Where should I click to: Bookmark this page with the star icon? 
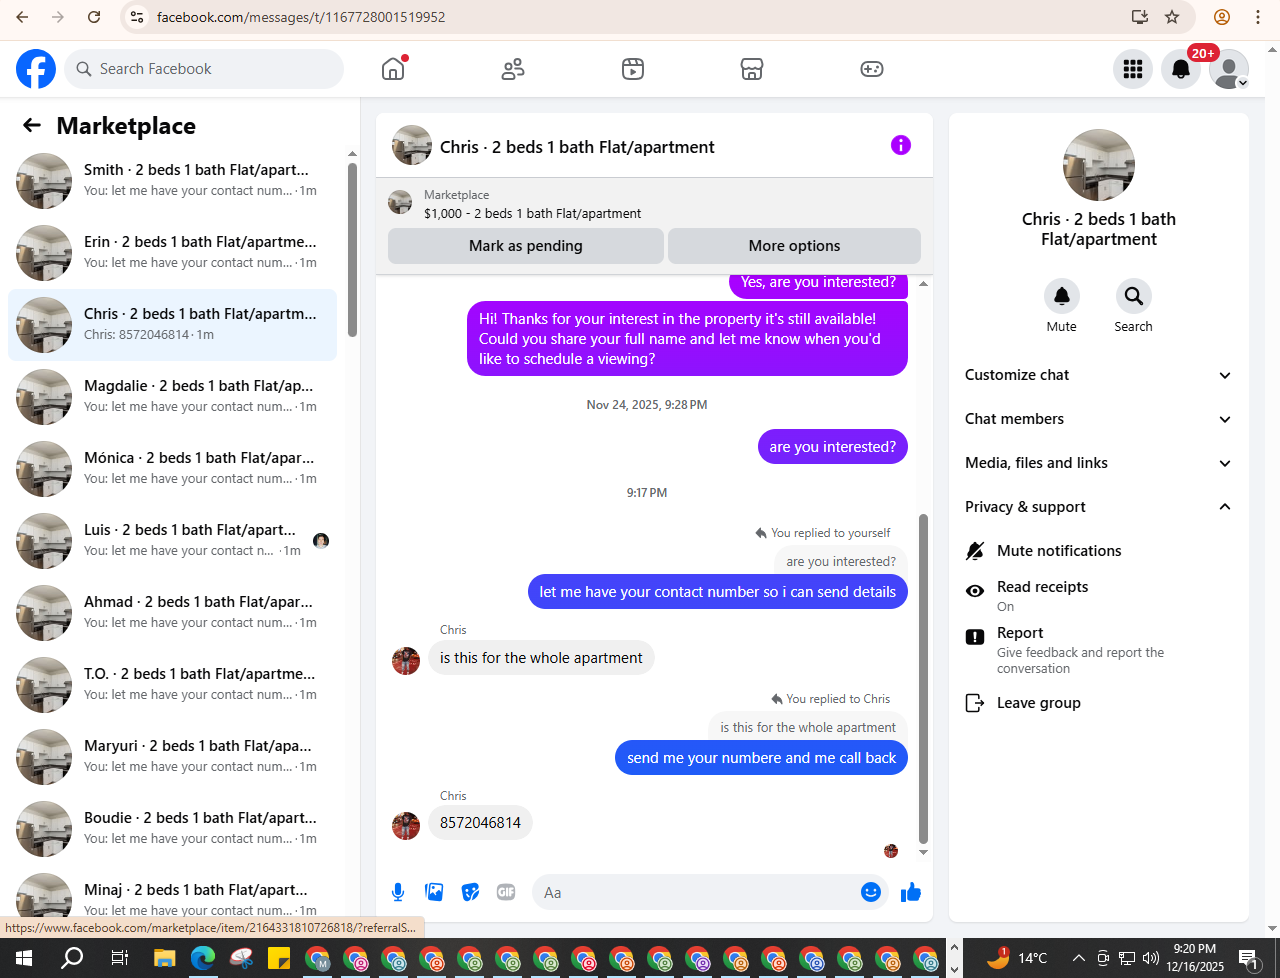click(1172, 17)
